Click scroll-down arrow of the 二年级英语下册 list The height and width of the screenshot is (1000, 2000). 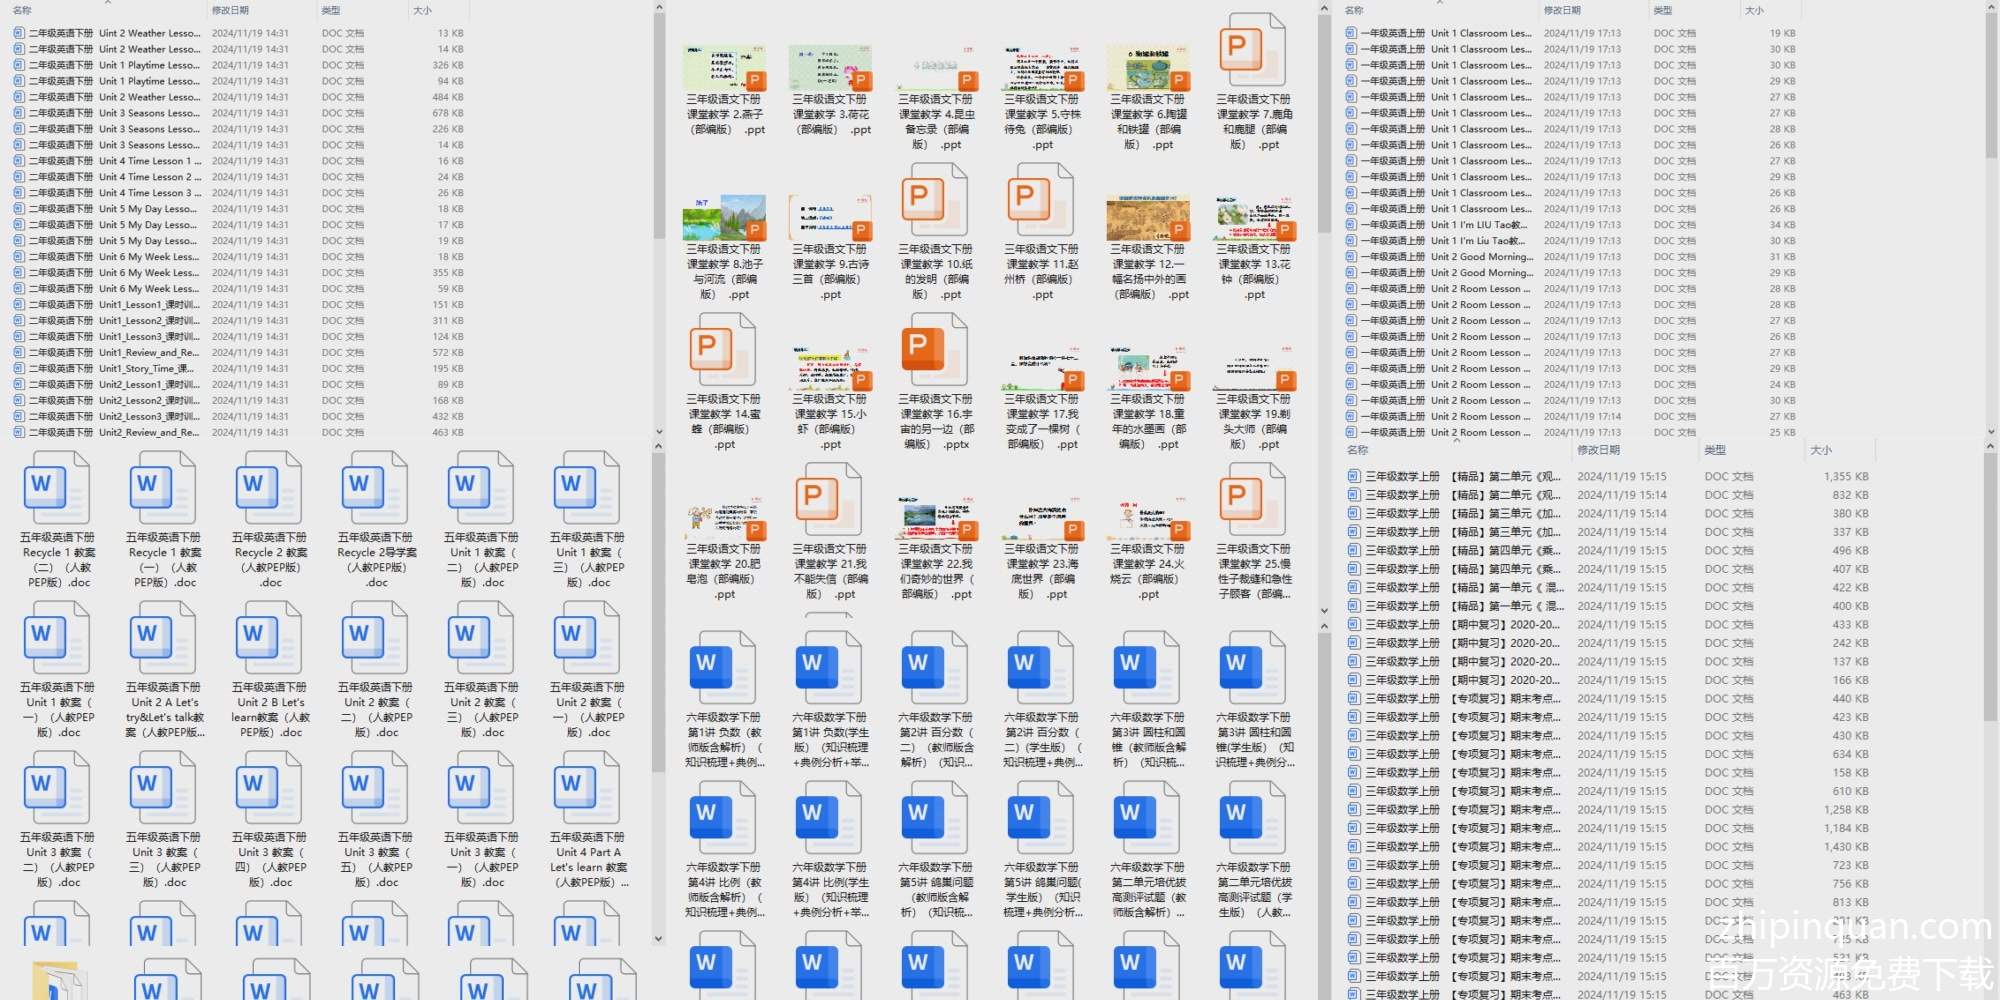pos(658,432)
